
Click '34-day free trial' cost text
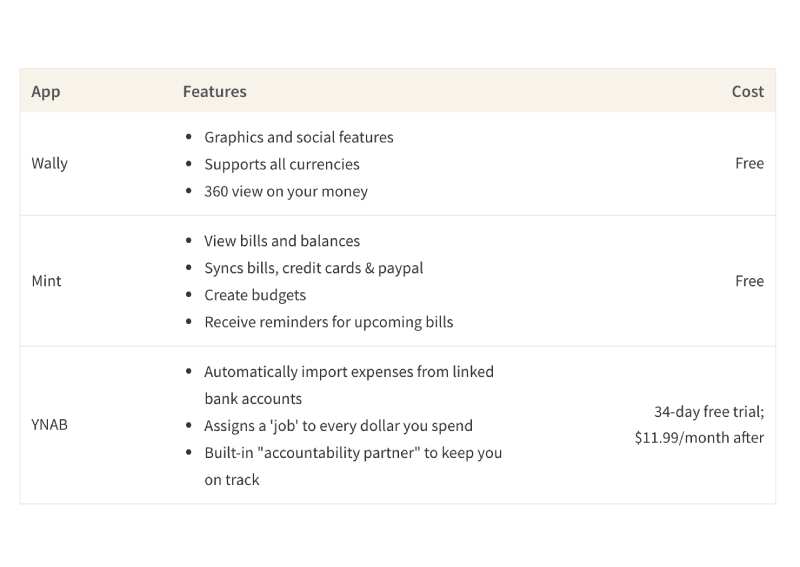tap(708, 411)
